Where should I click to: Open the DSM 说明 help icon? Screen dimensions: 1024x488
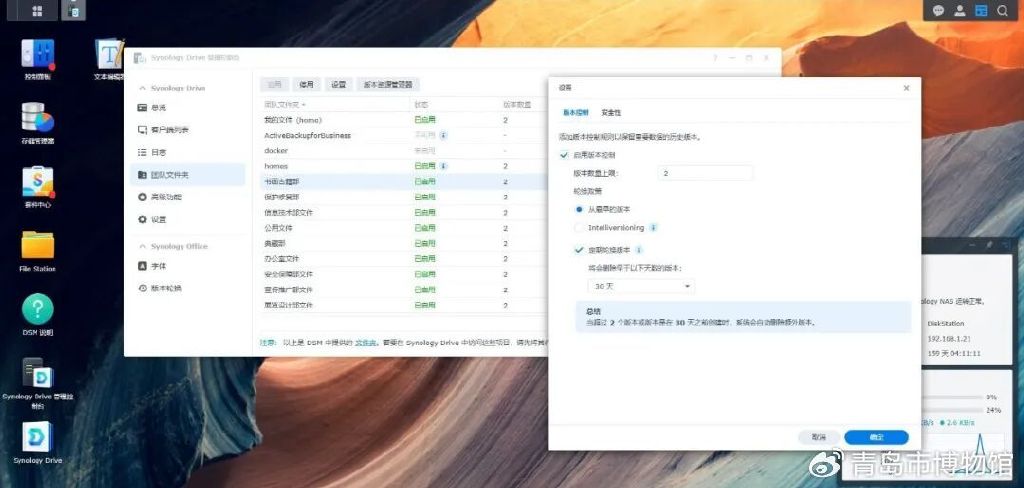[38, 309]
